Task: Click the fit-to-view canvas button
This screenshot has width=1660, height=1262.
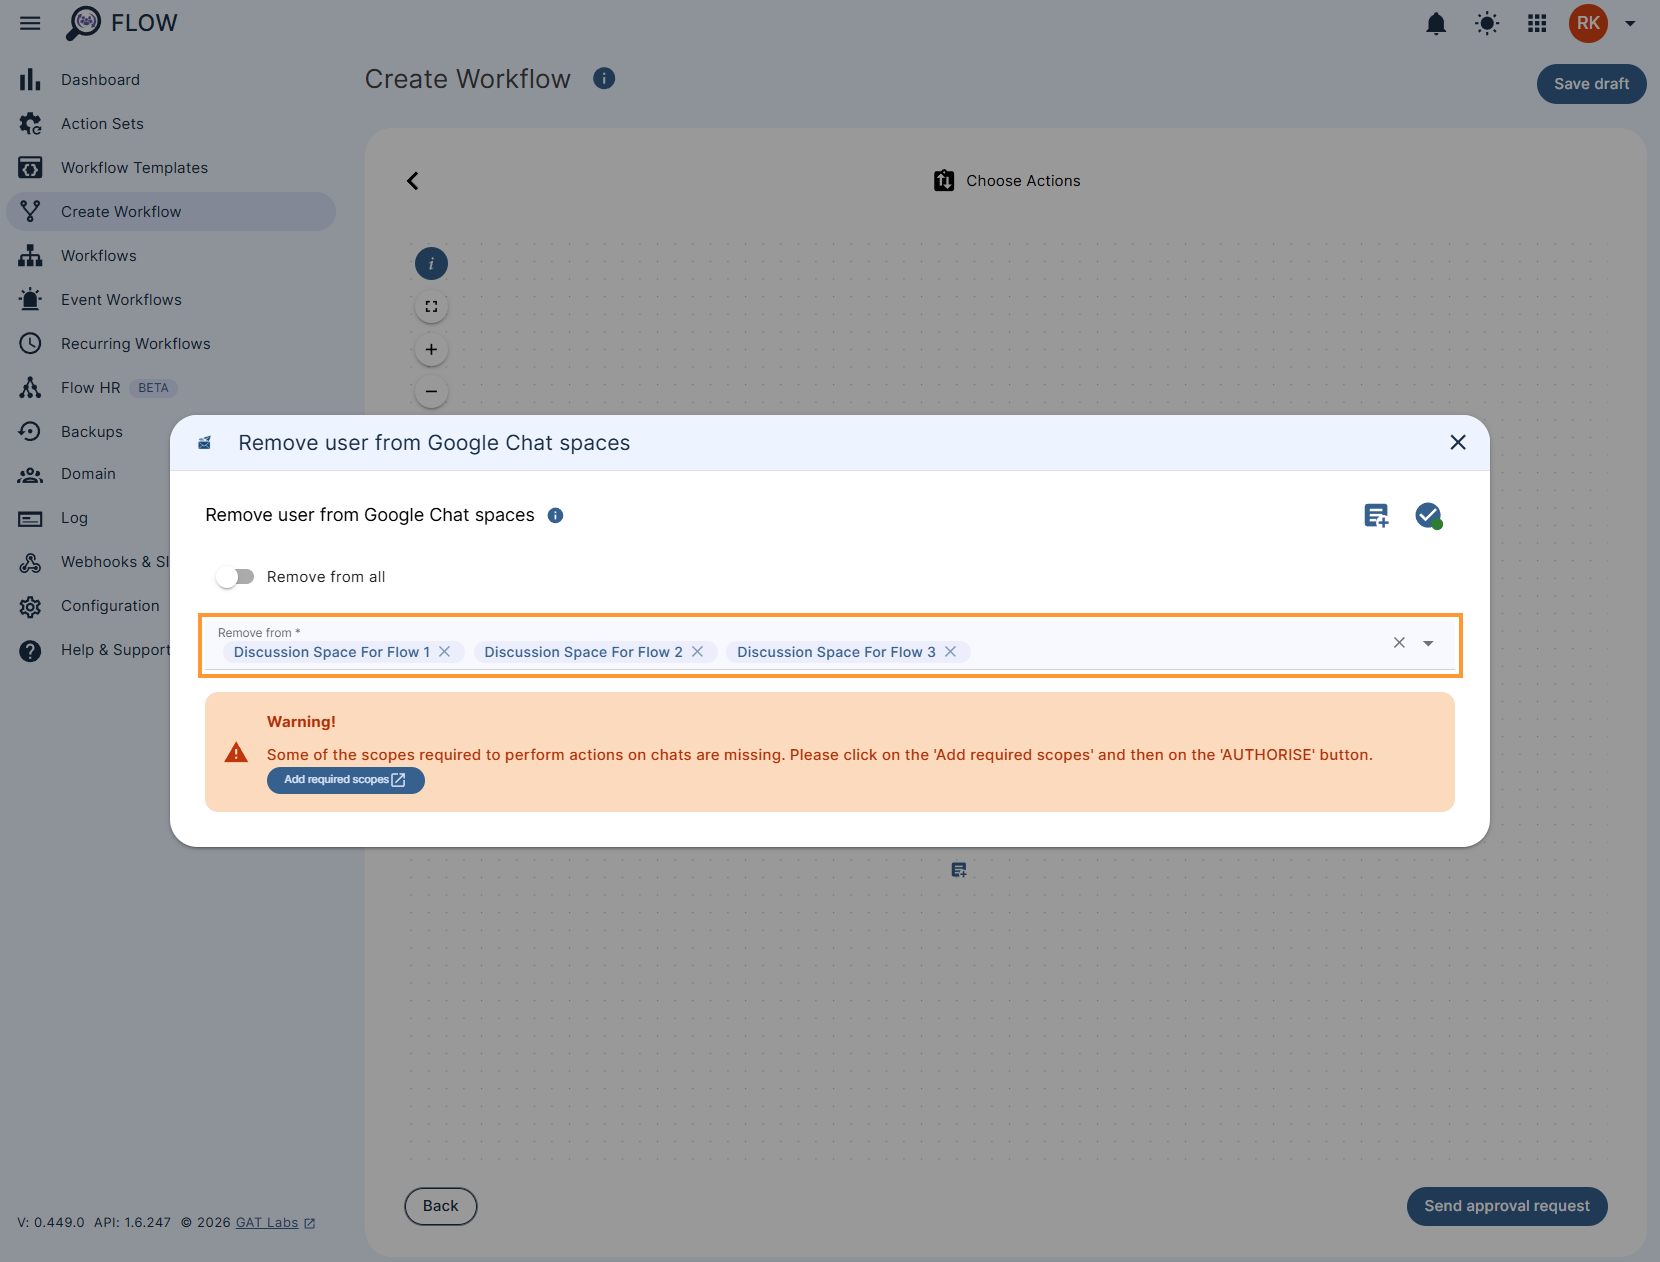Action: [x=431, y=307]
